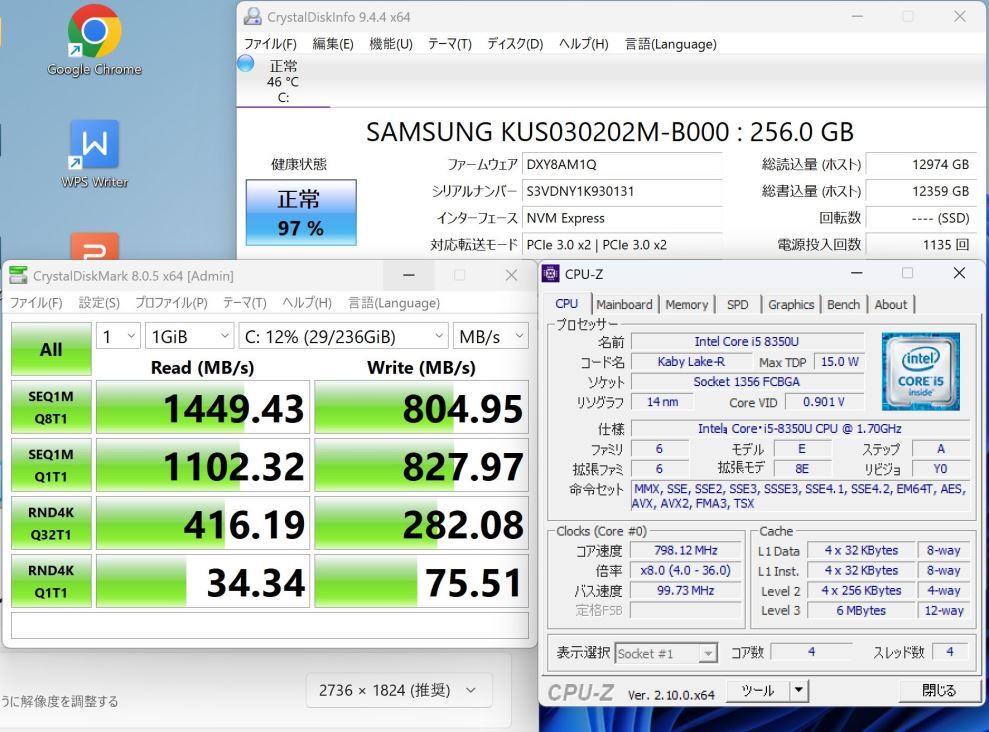The image size is (989, 732).
Task: Open プロファイル(P) menu in CrystalDiskMark
Action: pyautogui.click(x=171, y=303)
